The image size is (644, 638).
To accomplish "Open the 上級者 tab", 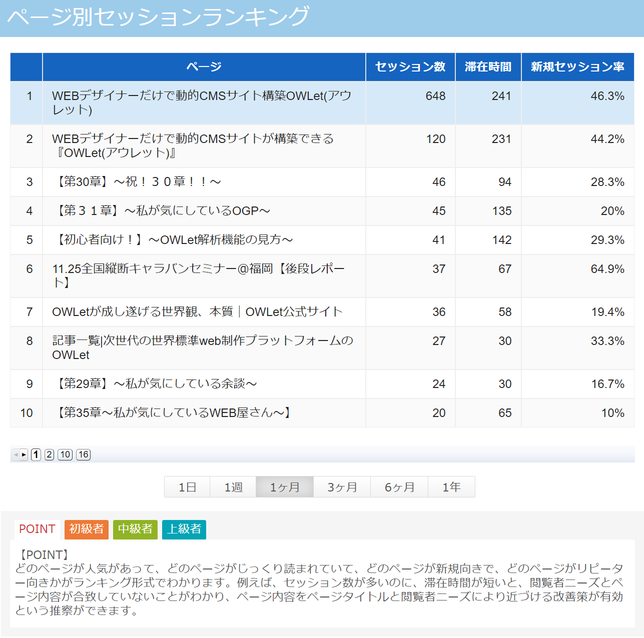I will coord(184,529).
